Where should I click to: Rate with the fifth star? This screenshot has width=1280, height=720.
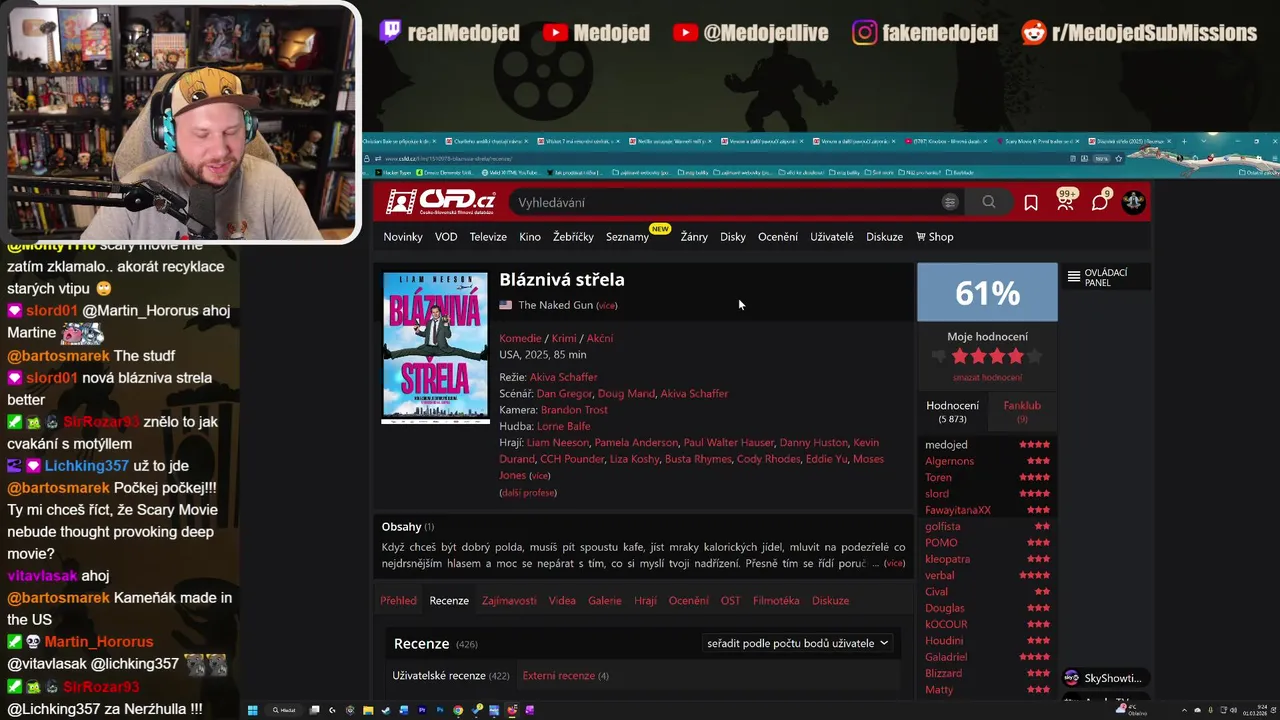coord(1034,356)
